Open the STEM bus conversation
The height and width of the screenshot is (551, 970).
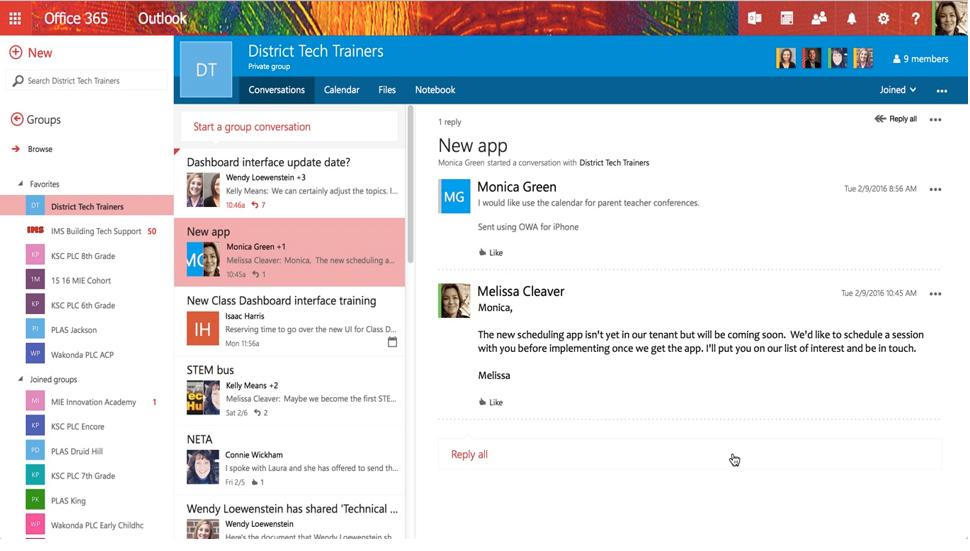[x=290, y=391]
